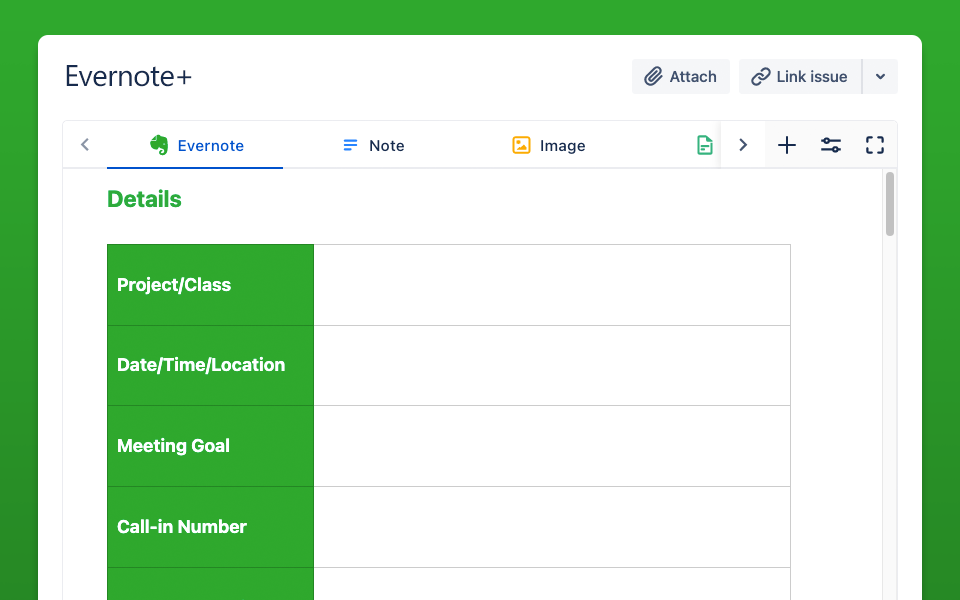Click the Note lines icon
The width and height of the screenshot is (960, 600).
coord(350,145)
